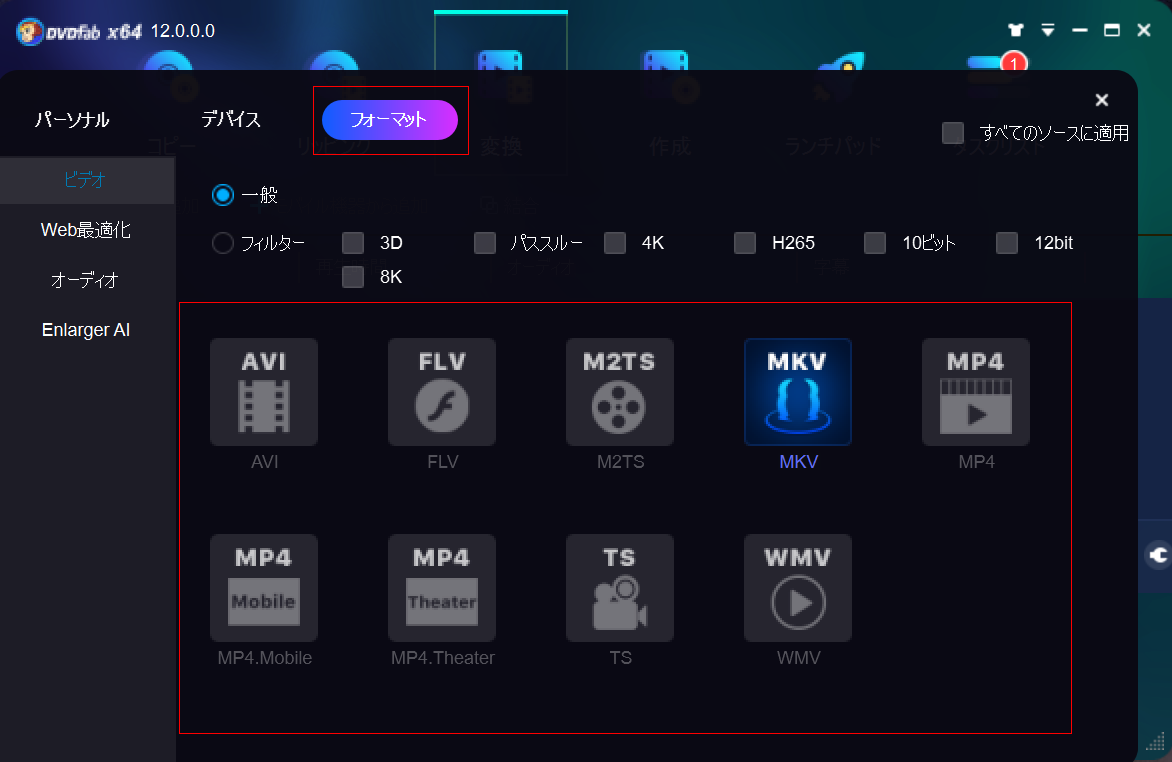Click the フォーマット button
Viewport: 1172px width, 762px height.
390,120
